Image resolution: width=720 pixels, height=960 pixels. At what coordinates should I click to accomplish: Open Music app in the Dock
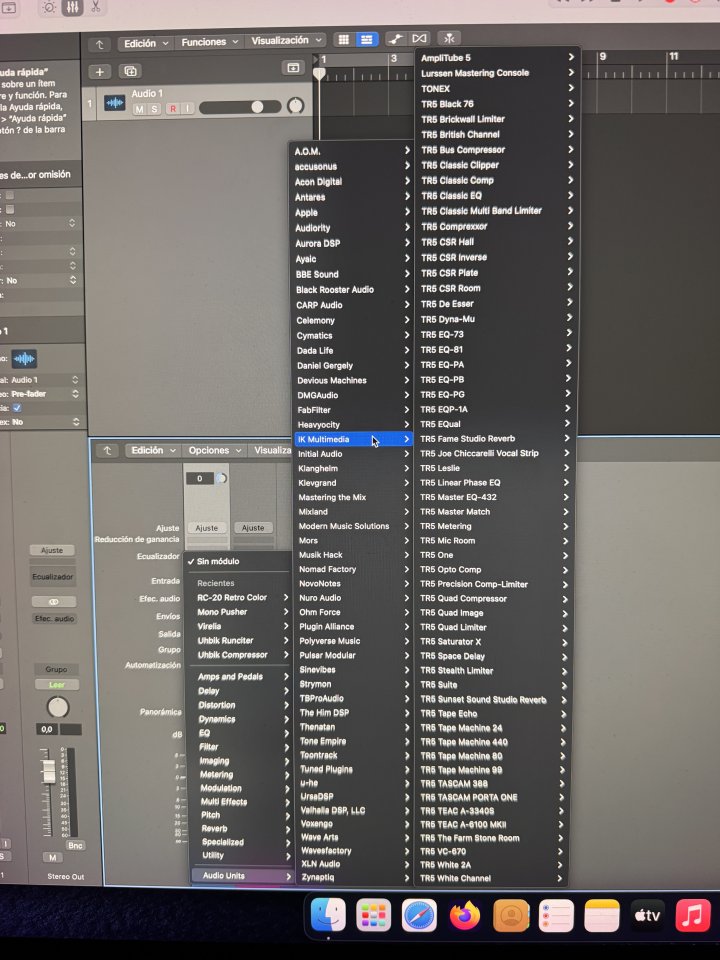692,916
